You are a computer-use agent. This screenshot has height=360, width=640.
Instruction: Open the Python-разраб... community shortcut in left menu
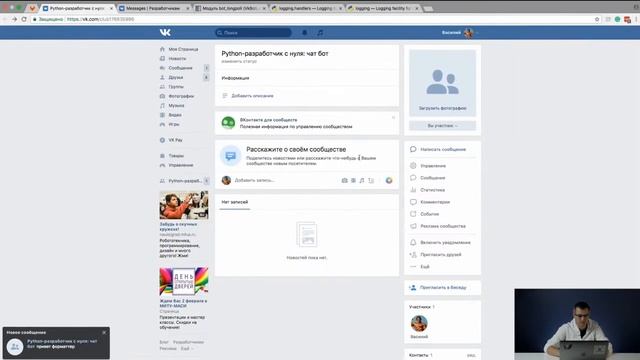(x=184, y=180)
